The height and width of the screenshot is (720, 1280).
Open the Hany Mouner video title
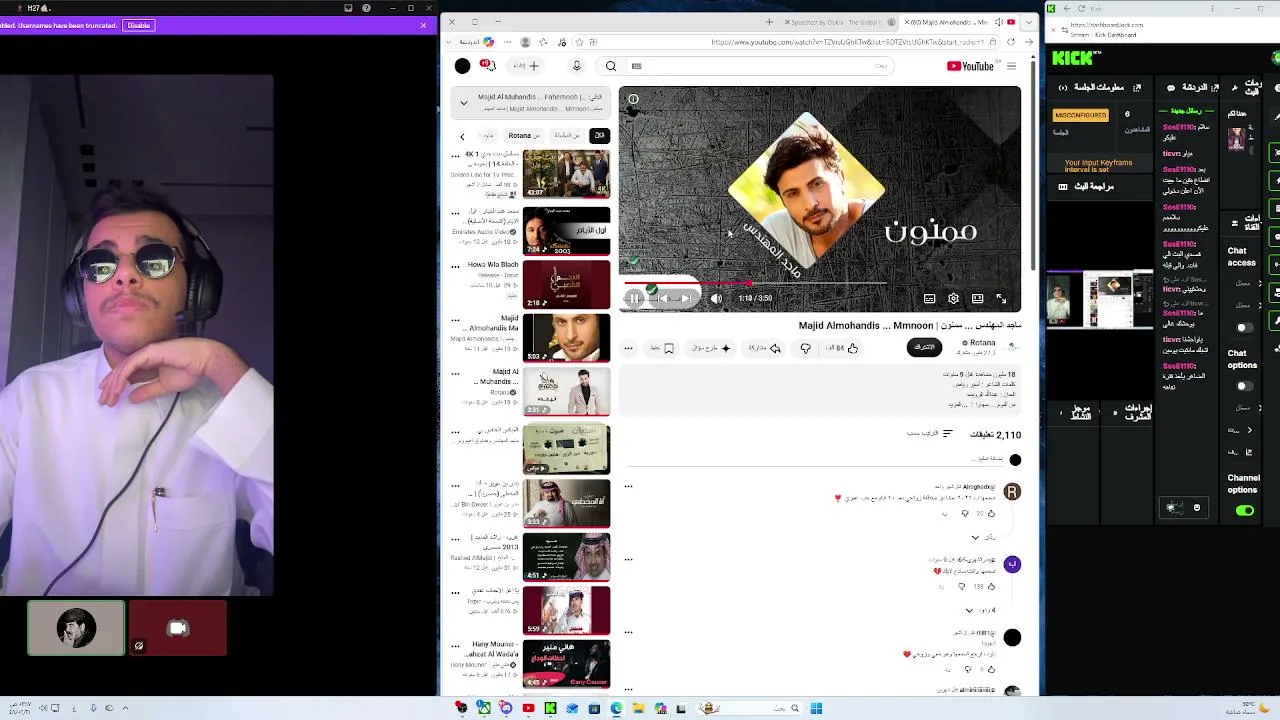(x=492, y=648)
